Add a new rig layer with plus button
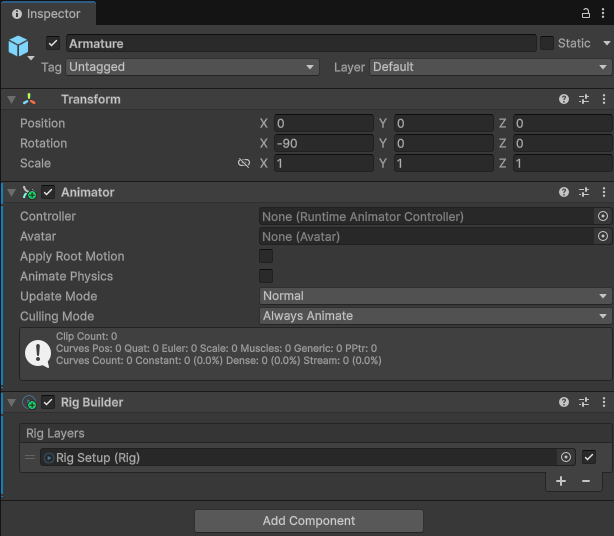This screenshot has width=614, height=536. point(561,481)
